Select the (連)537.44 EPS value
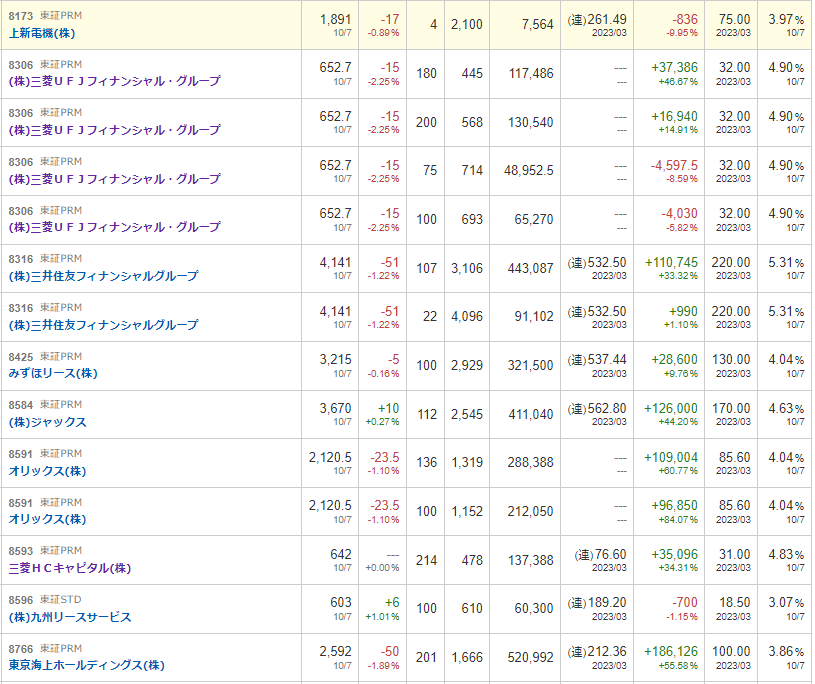815x684 pixels. [597, 360]
